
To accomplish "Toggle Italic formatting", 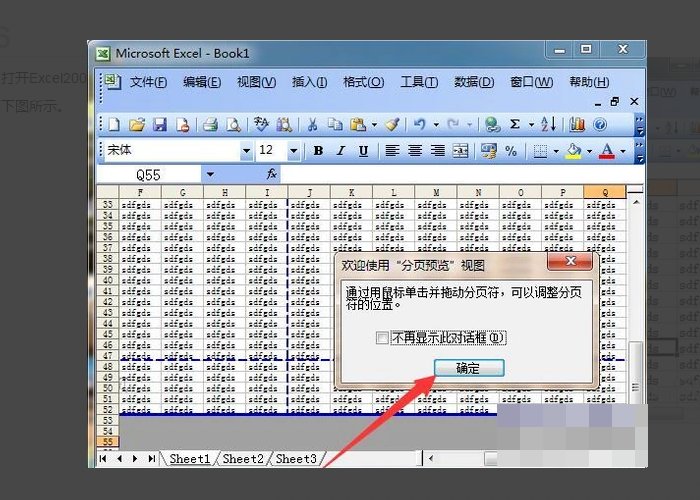I will [x=341, y=151].
